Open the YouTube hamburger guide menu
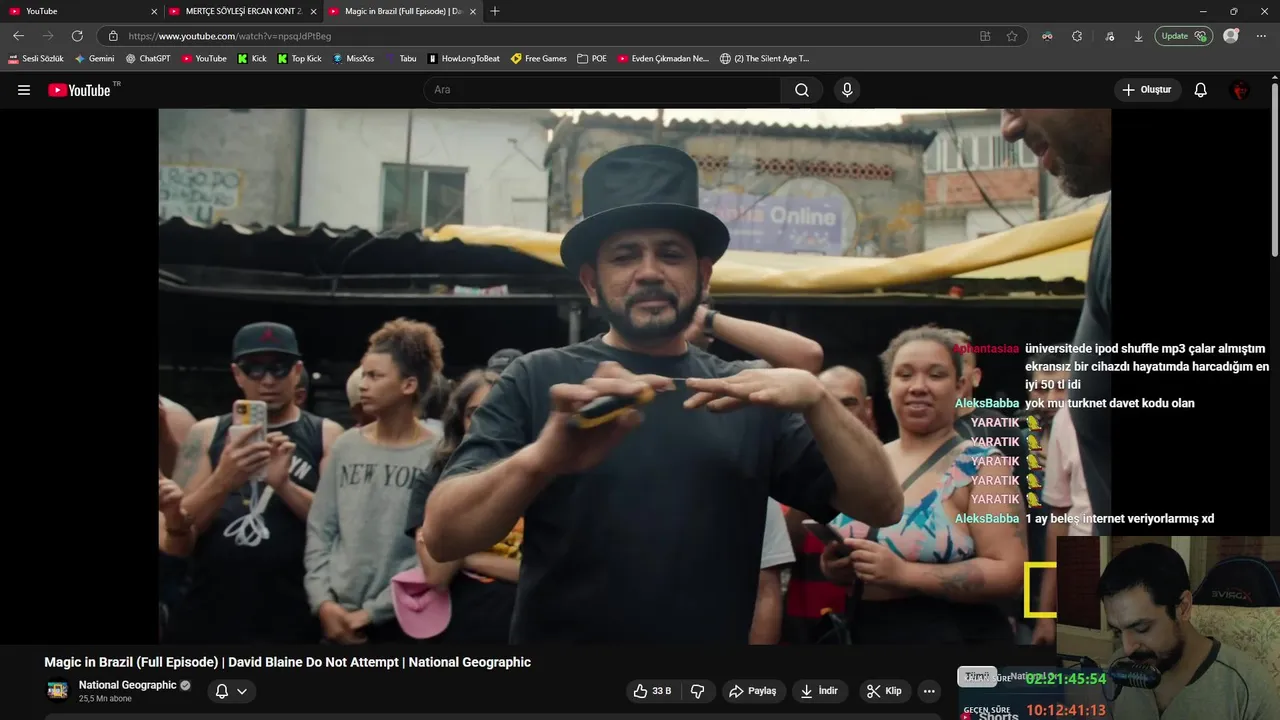This screenshot has height=720, width=1280. tap(24, 90)
